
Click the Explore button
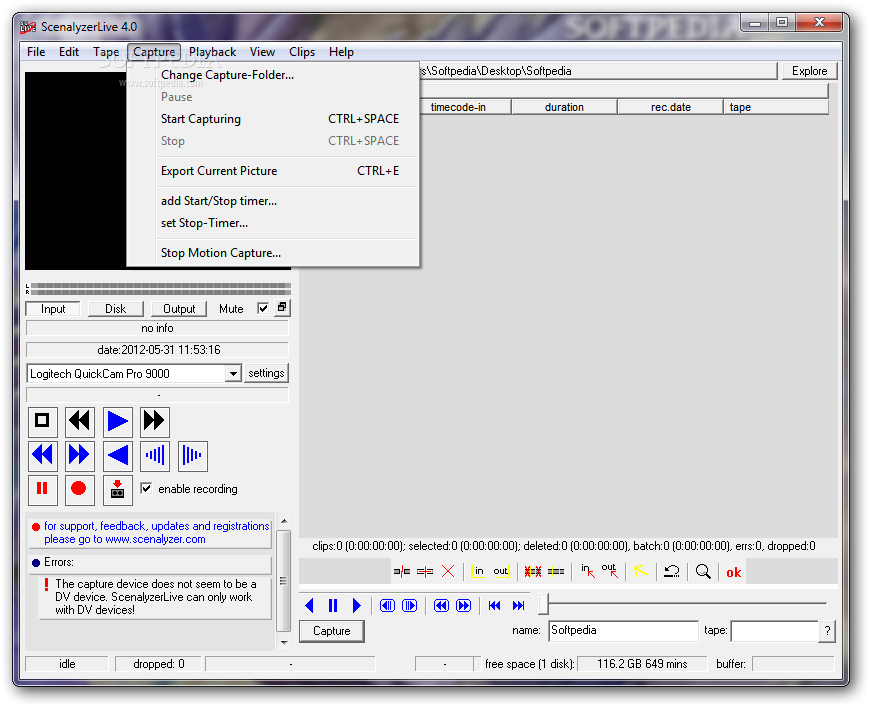coord(809,71)
